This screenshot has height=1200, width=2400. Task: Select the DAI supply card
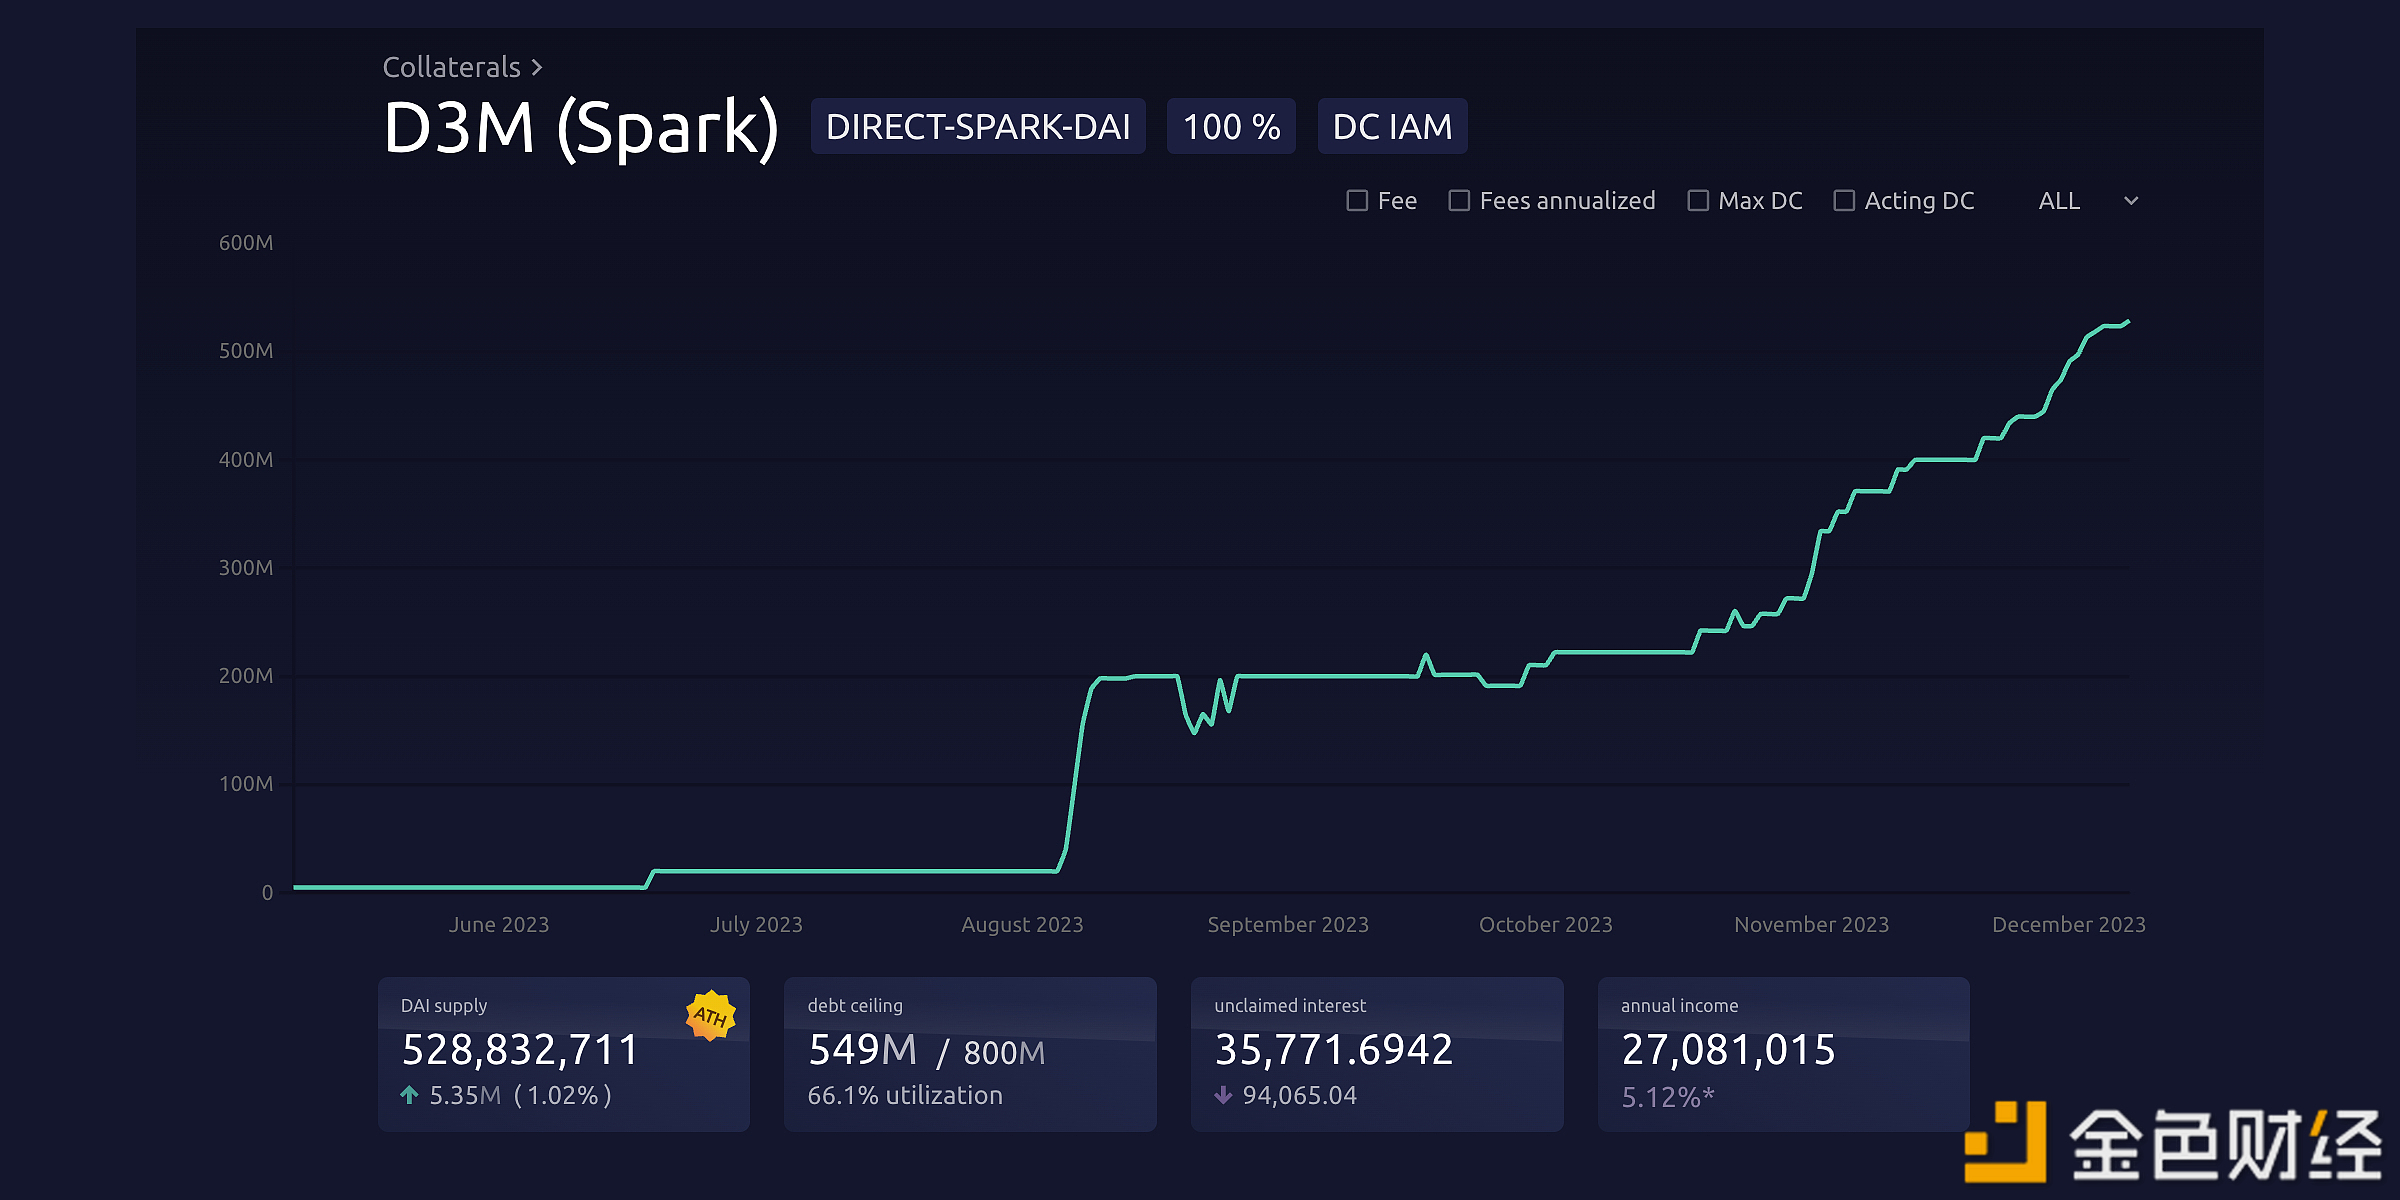coord(563,1054)
